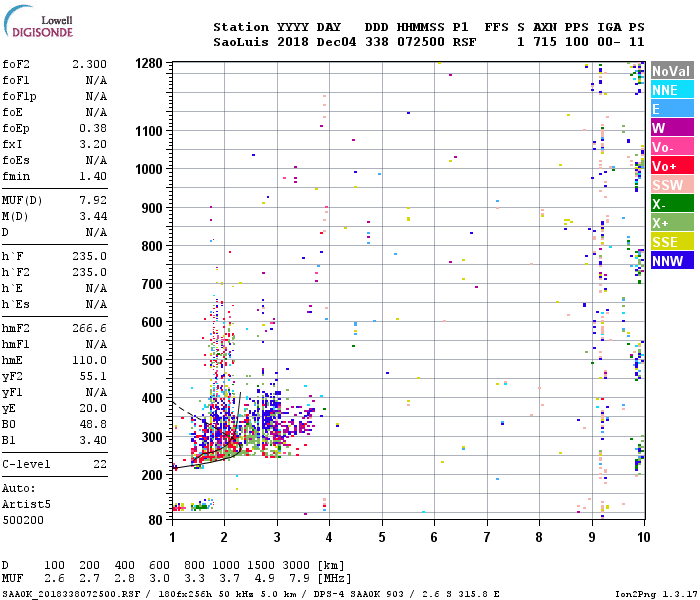Screen dimensions: 700x600
Task: Select the SSW legend swatch
Action: 672,185
